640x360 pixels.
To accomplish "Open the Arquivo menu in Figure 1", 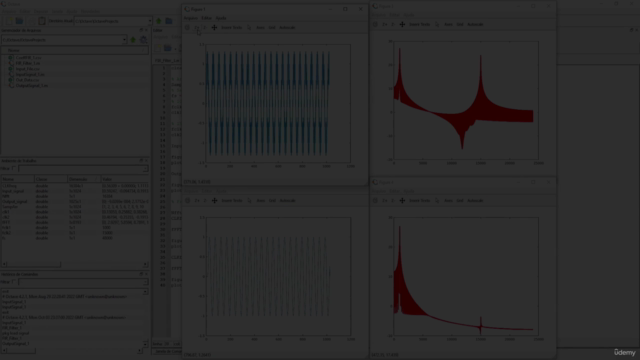I will 191,18.
